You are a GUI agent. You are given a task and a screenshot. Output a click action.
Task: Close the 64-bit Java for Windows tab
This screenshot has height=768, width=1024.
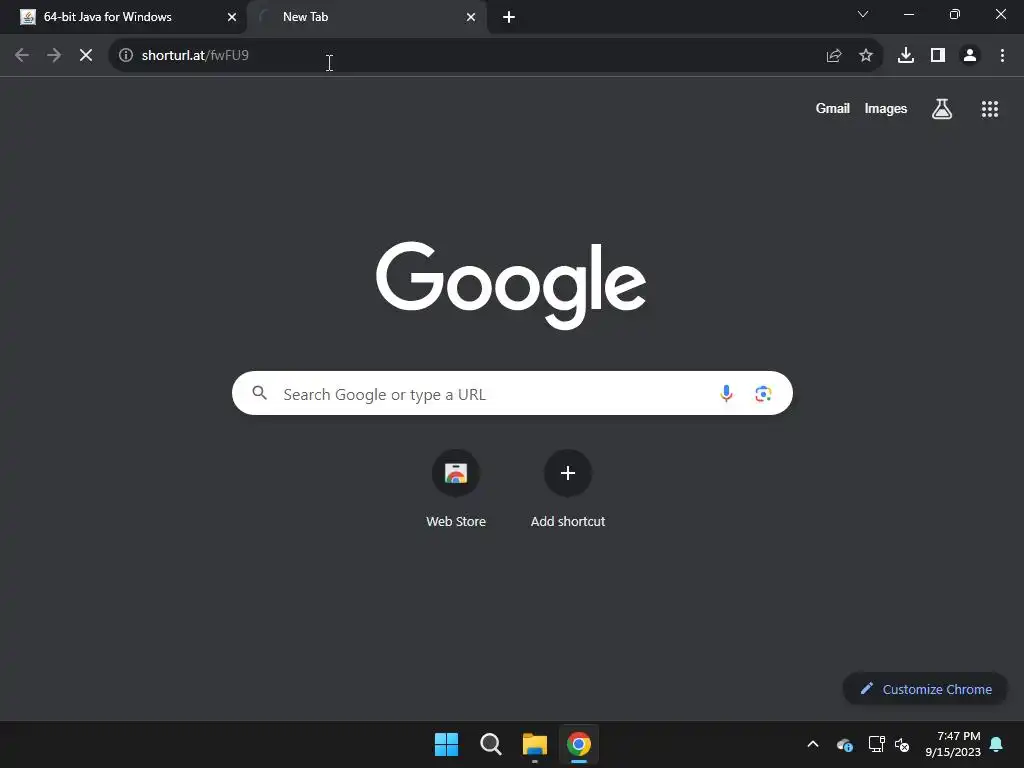[232, 17]
